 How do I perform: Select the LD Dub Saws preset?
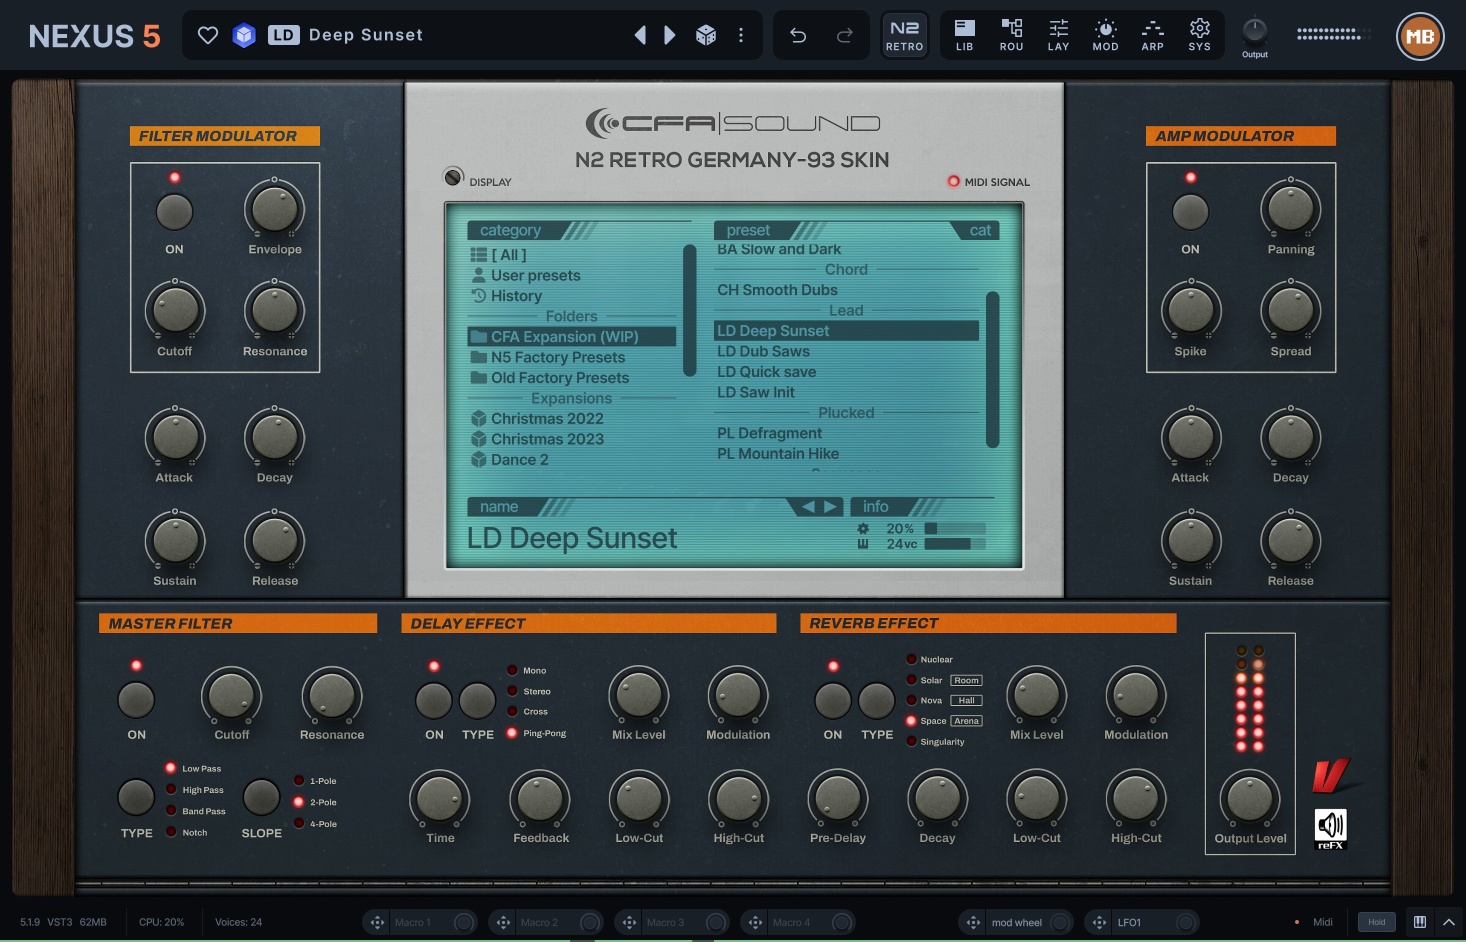click(763, 351)
